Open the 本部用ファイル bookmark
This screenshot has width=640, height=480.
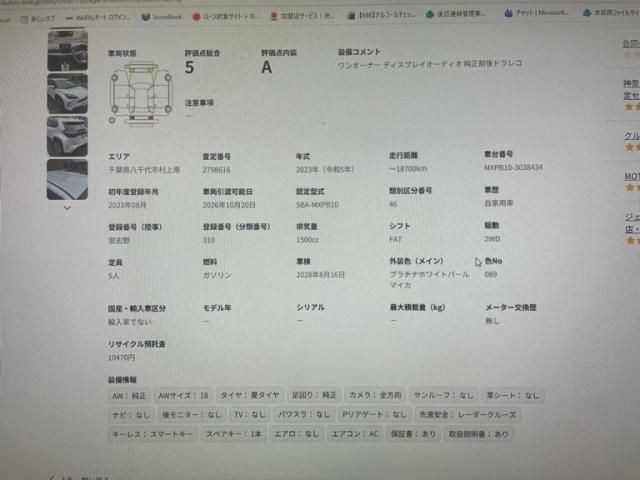[x=611, y=13]
